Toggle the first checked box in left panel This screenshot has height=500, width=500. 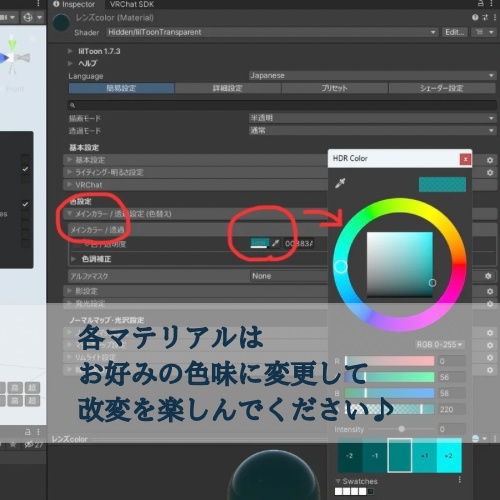[x=25, y=169]
